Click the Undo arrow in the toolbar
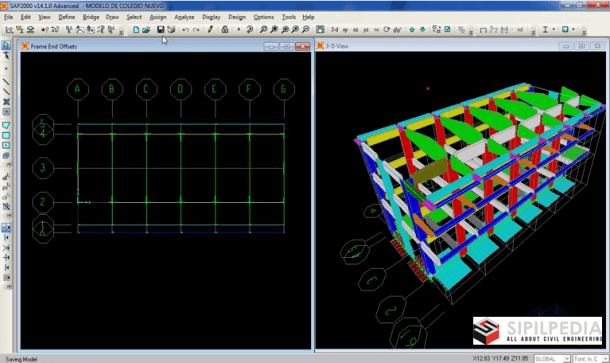Image resolution: width=610 pixels, height=363 pixels. pyautogui.click(x=186, y=30)
